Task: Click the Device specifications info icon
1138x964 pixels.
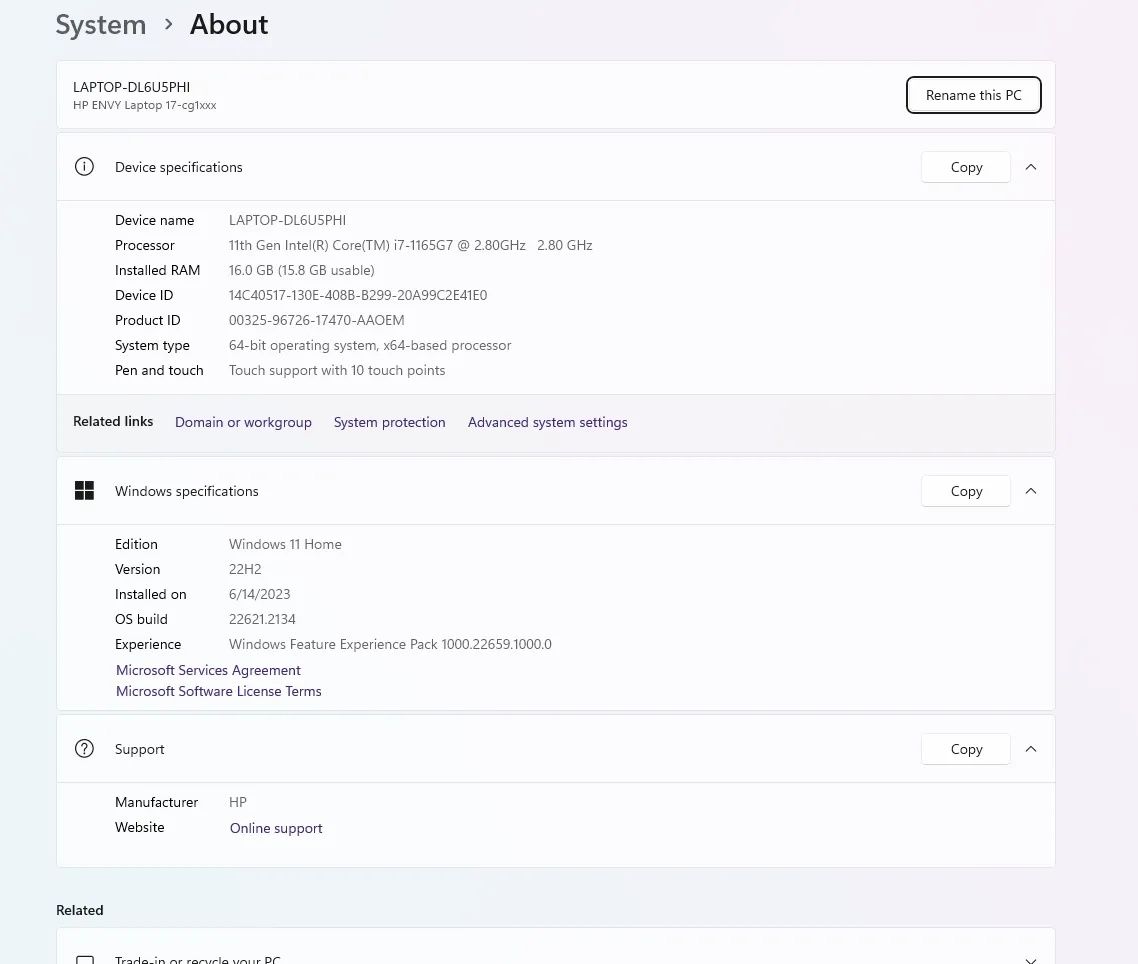Action: [x=84, y=167]
